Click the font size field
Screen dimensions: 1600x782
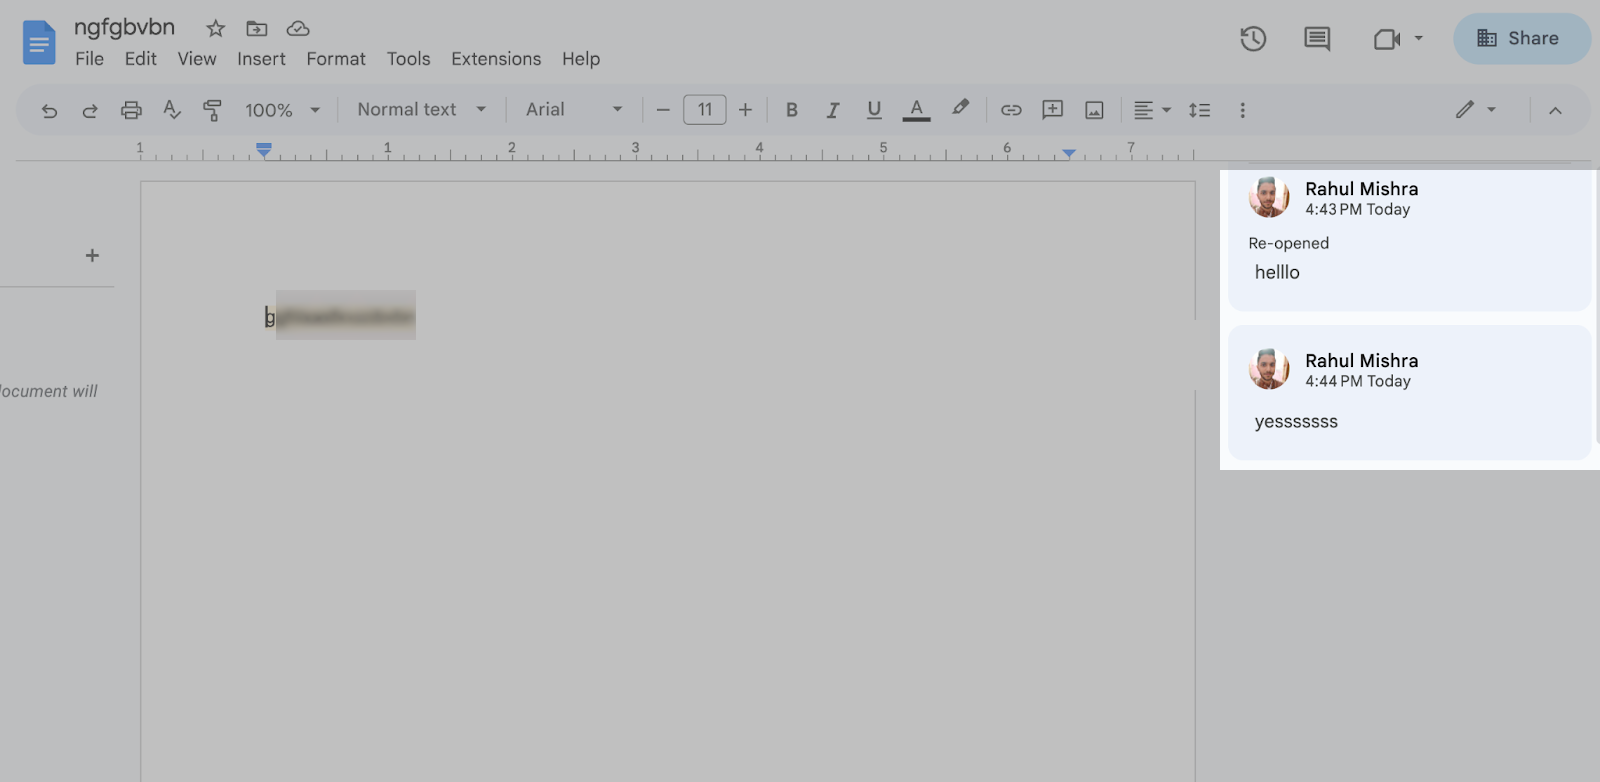[705, 110]
